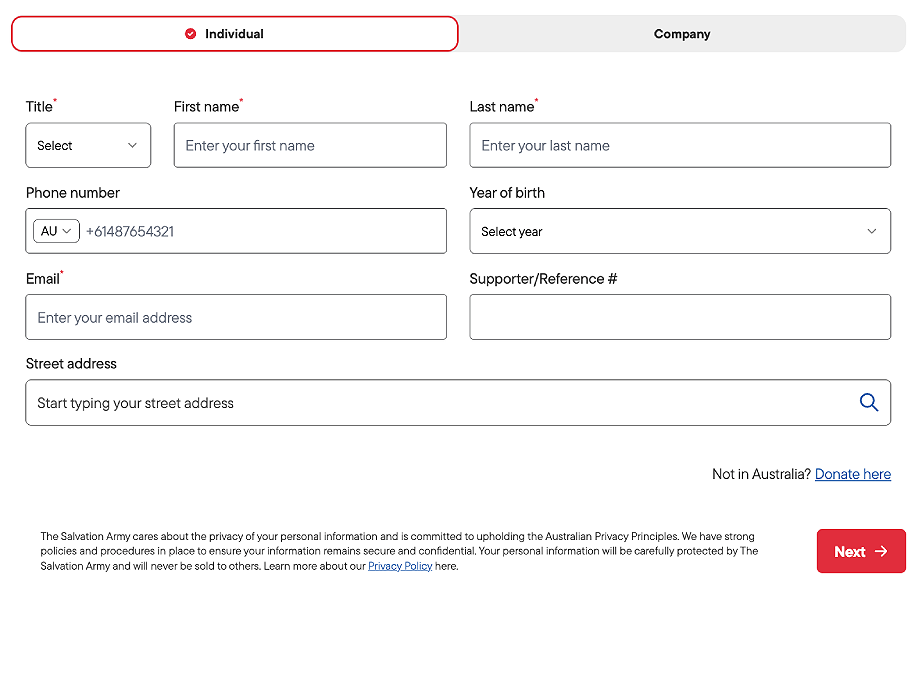Click the Year of birth chevron icon
The height and width of the screenshot is (685, 915).
pyautogui.click(x=872, y=231)
